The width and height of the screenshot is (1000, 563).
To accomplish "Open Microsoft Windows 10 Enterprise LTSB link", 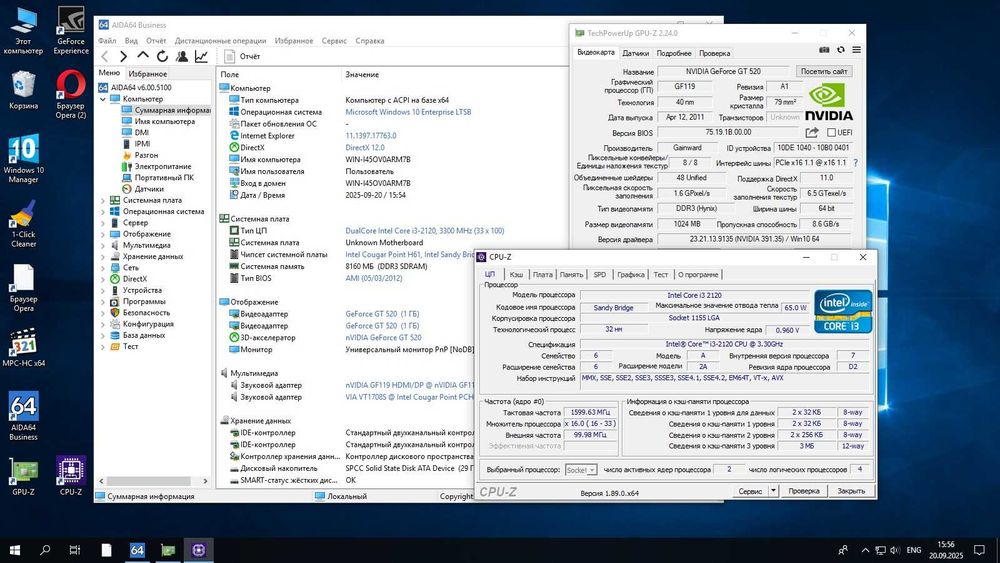I will [408, 112].
